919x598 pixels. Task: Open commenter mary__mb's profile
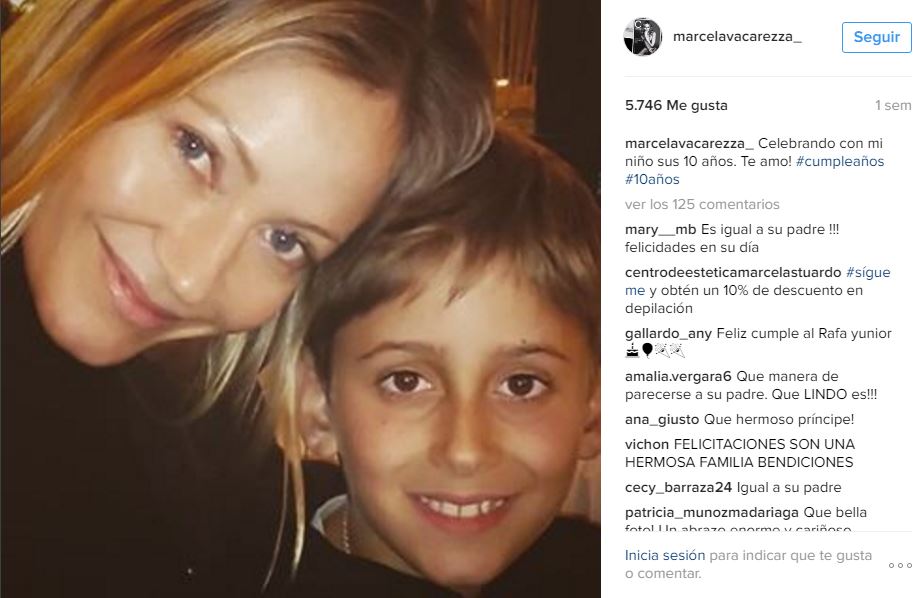click(x=661, y=230)
